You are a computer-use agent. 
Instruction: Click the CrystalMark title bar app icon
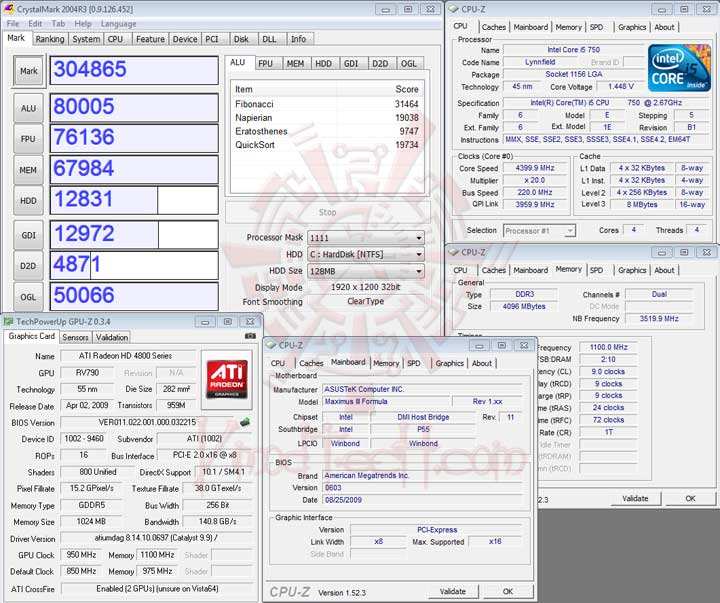9,9
